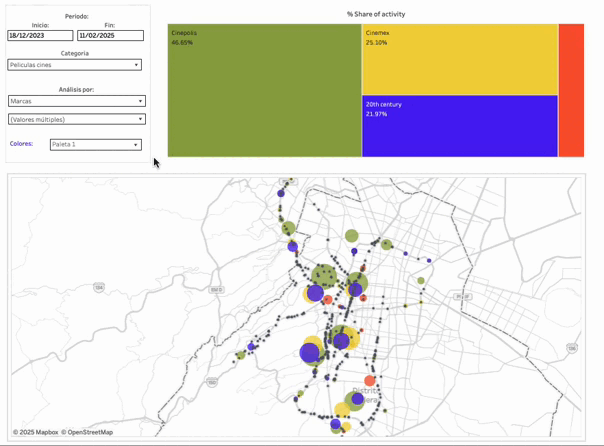Click the Cinepolis 46.65% label text
Screen dimensions: 604x446
pos(184,38)
